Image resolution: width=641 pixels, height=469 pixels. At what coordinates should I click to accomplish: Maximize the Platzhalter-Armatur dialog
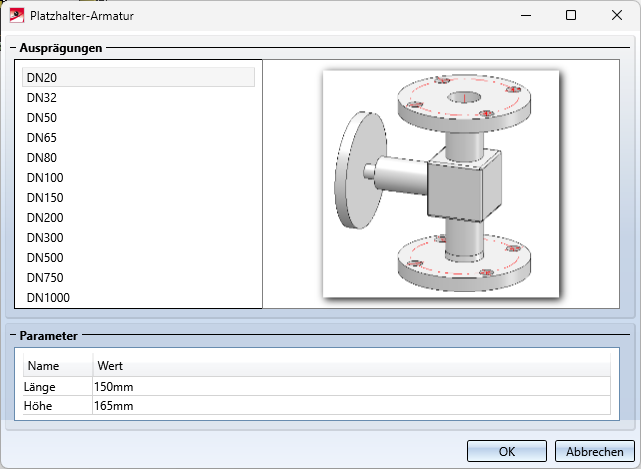pyautogui.click(x=571, y=16)
